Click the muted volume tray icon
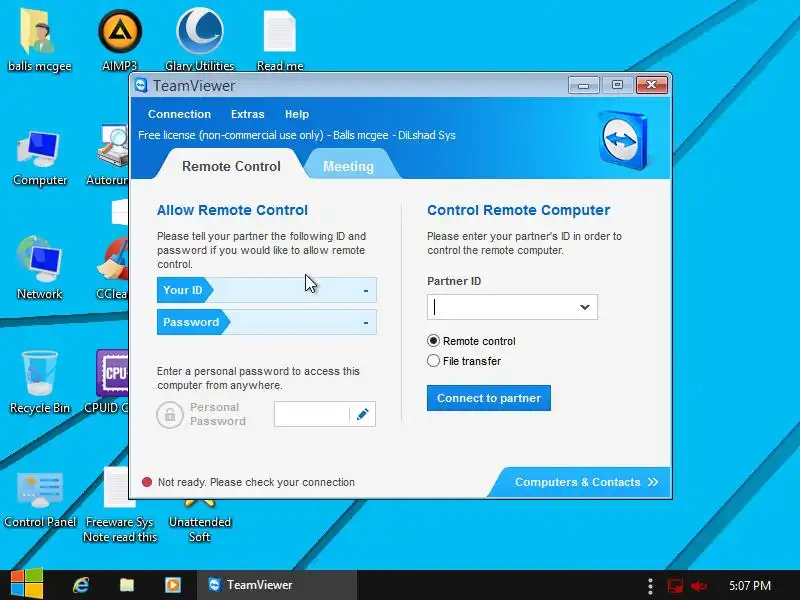The image size is (800, 600). point(698,586)
